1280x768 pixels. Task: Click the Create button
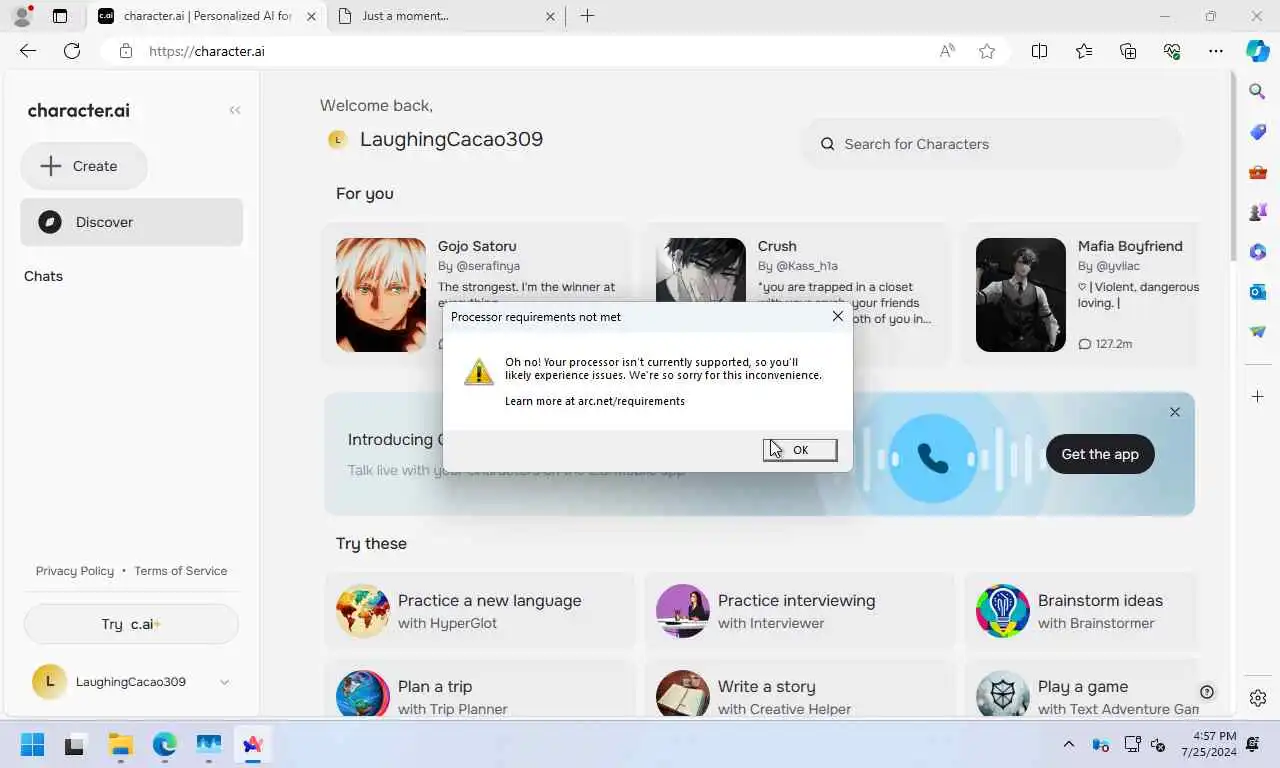pyautogui.click(x=84, y=166)
